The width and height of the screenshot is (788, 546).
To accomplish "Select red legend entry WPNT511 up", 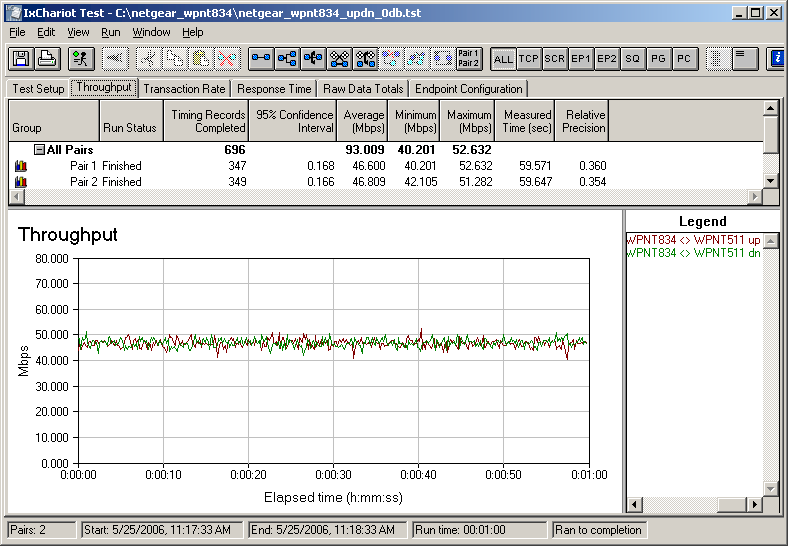I will (694, 240).
